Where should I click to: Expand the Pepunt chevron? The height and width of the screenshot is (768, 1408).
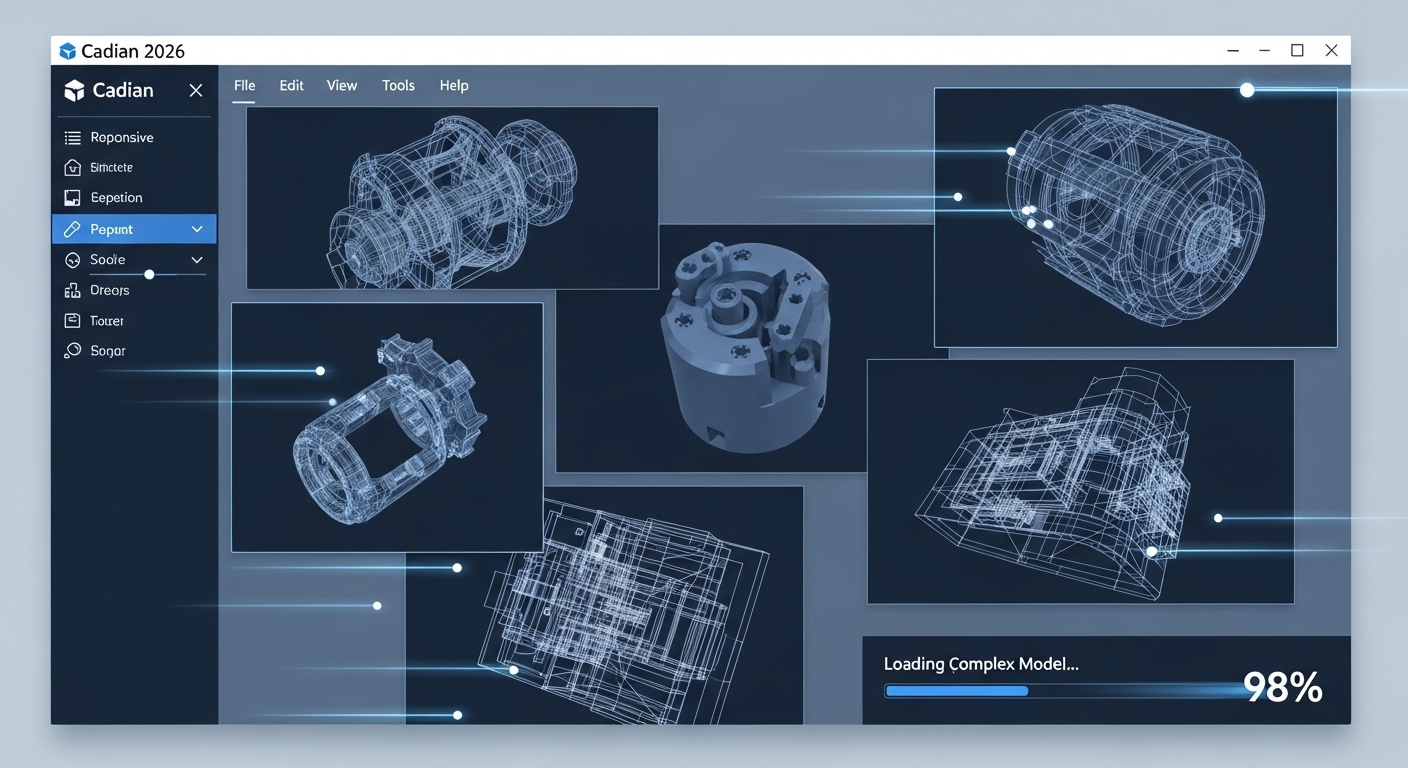197,229
